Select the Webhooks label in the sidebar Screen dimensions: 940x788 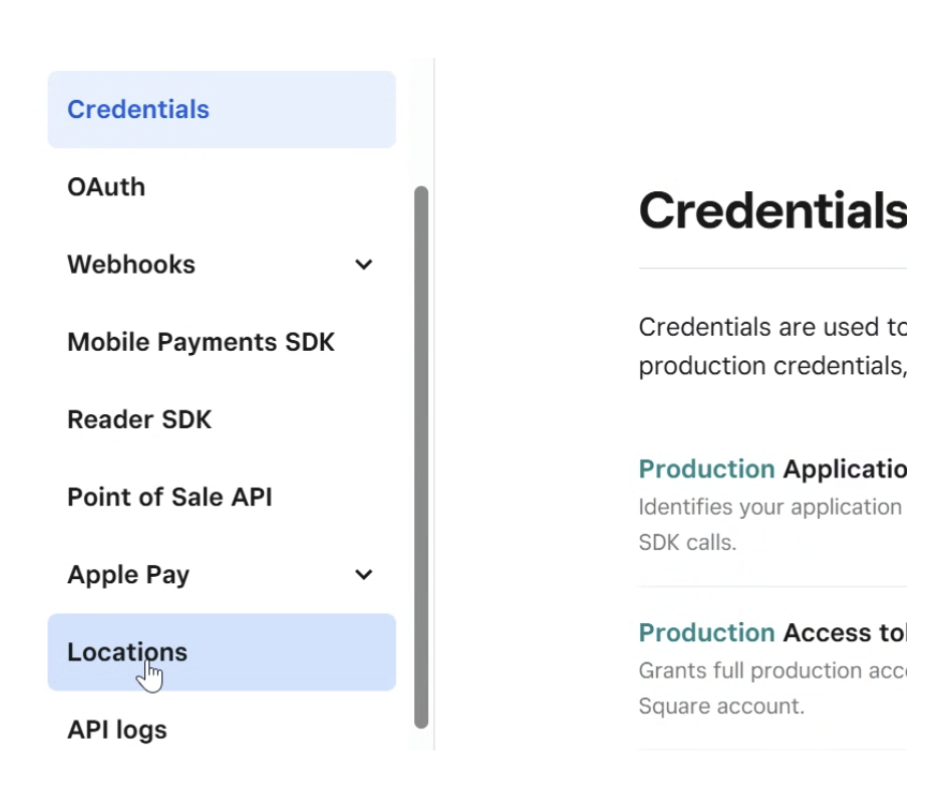pos(131,265)
